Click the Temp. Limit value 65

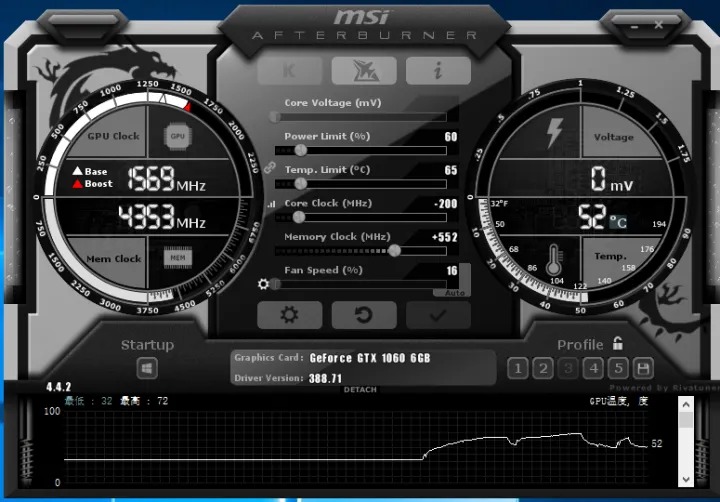point(450,170)
